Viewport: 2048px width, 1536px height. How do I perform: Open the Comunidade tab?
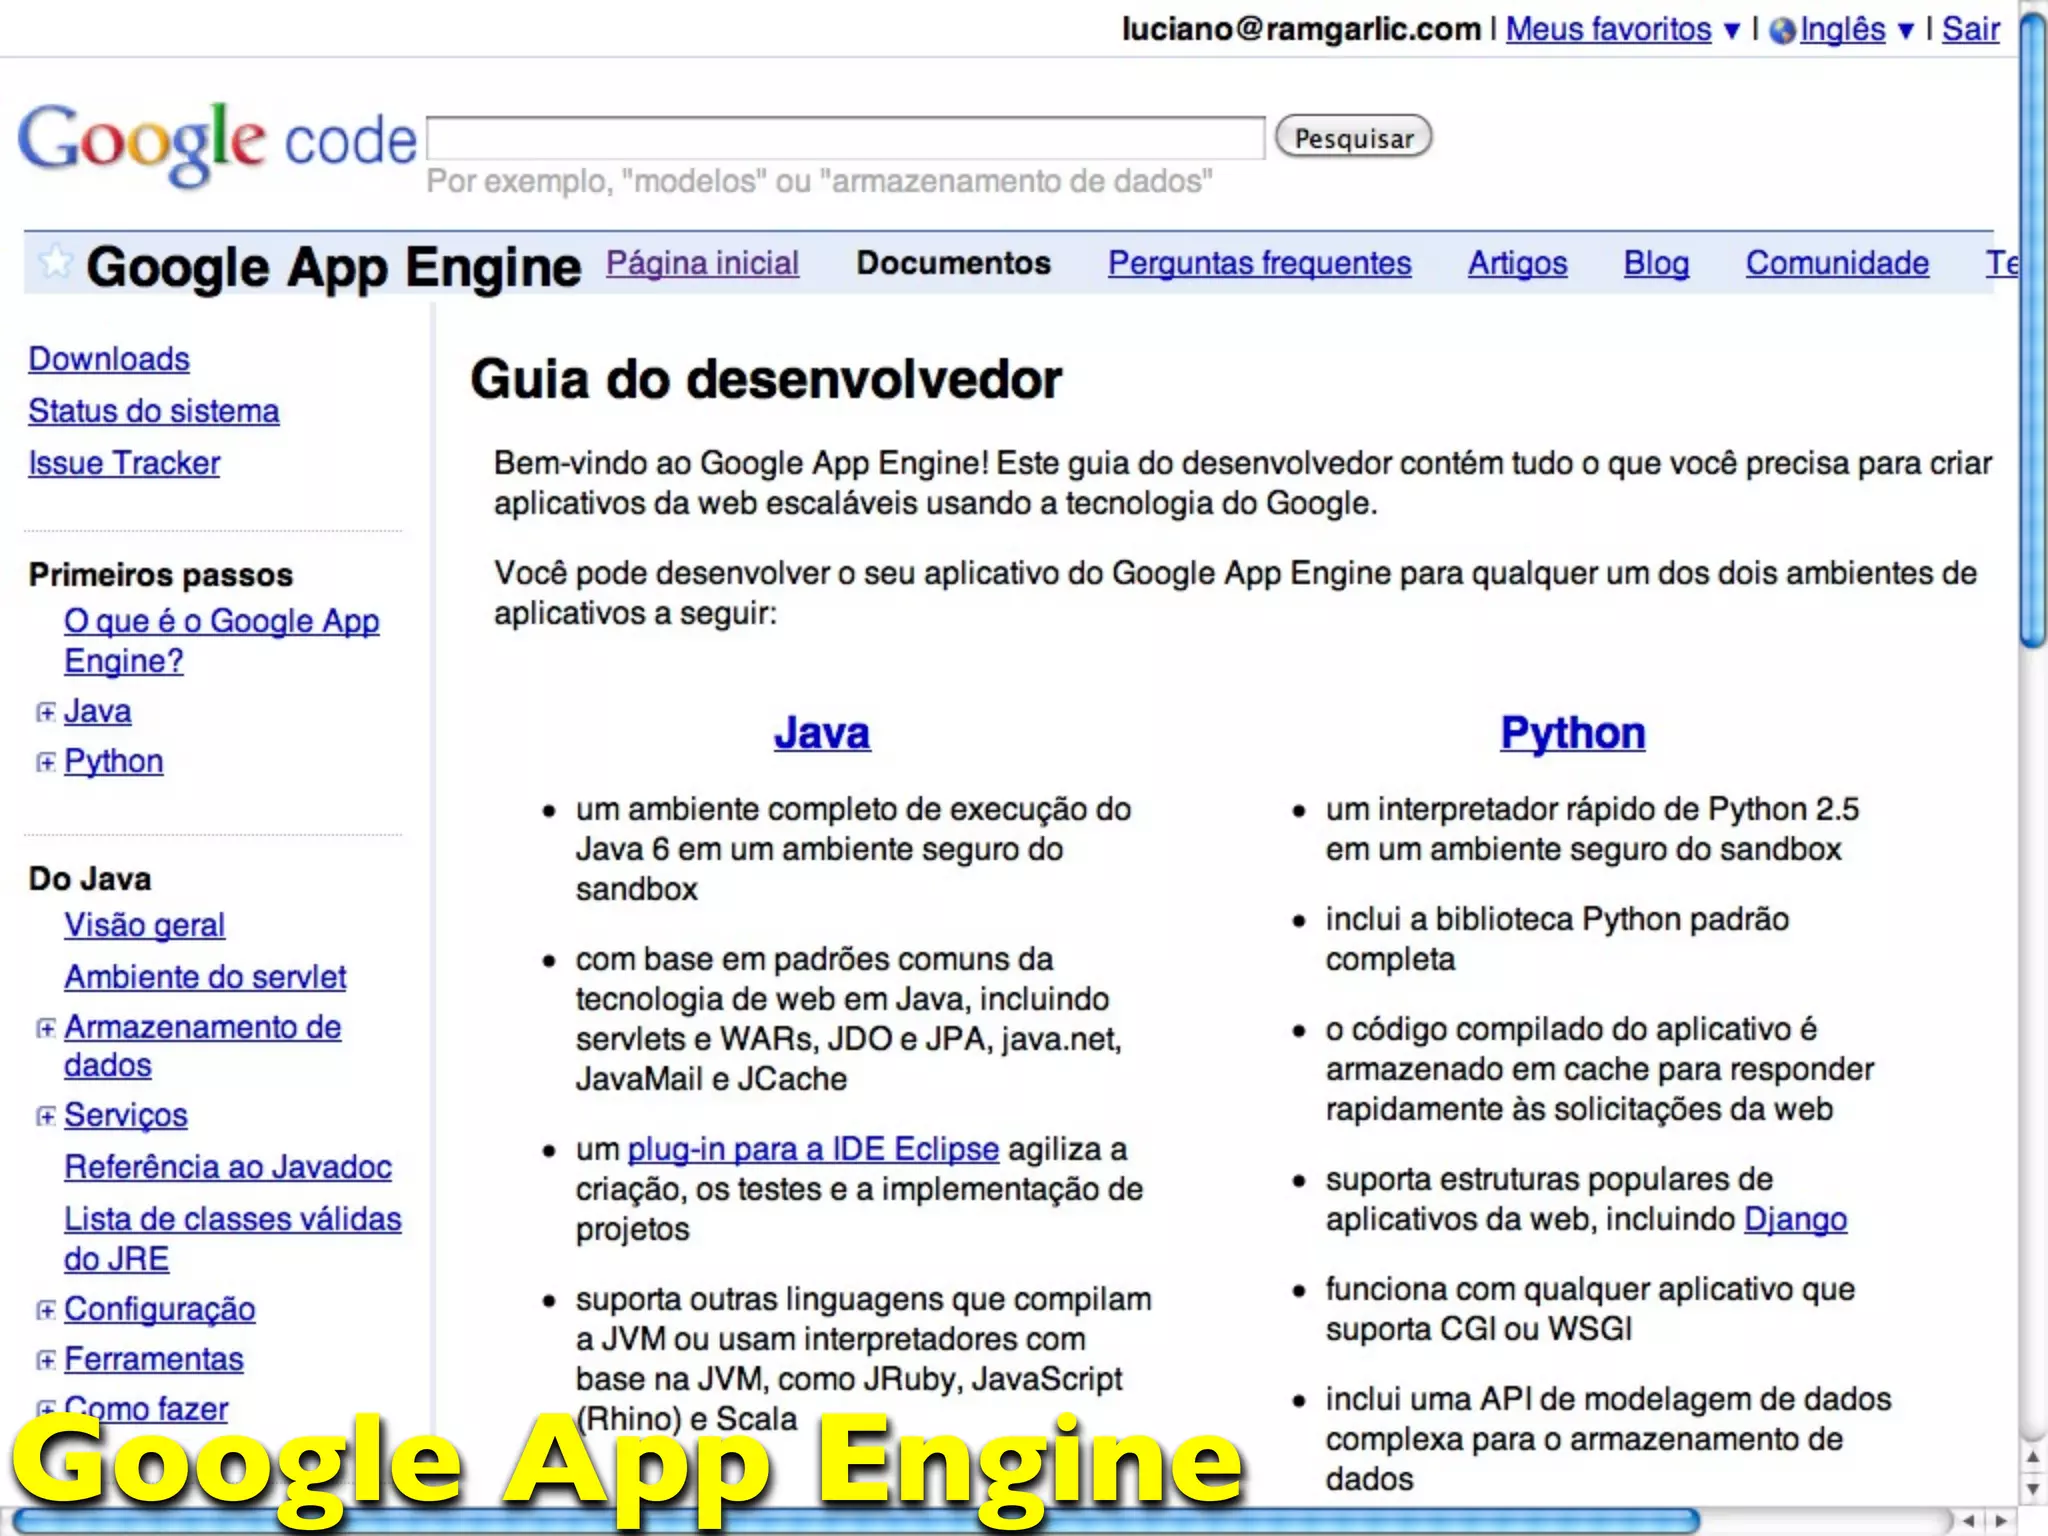click(1837, 263)
